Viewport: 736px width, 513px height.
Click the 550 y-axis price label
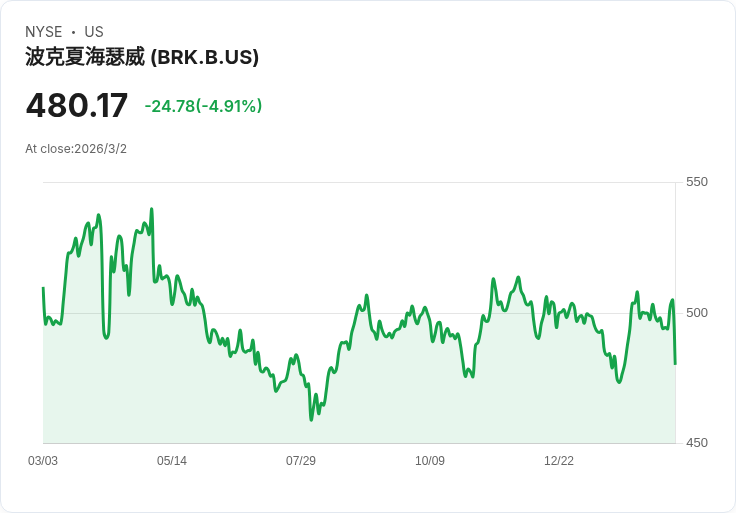click(697, 182)
